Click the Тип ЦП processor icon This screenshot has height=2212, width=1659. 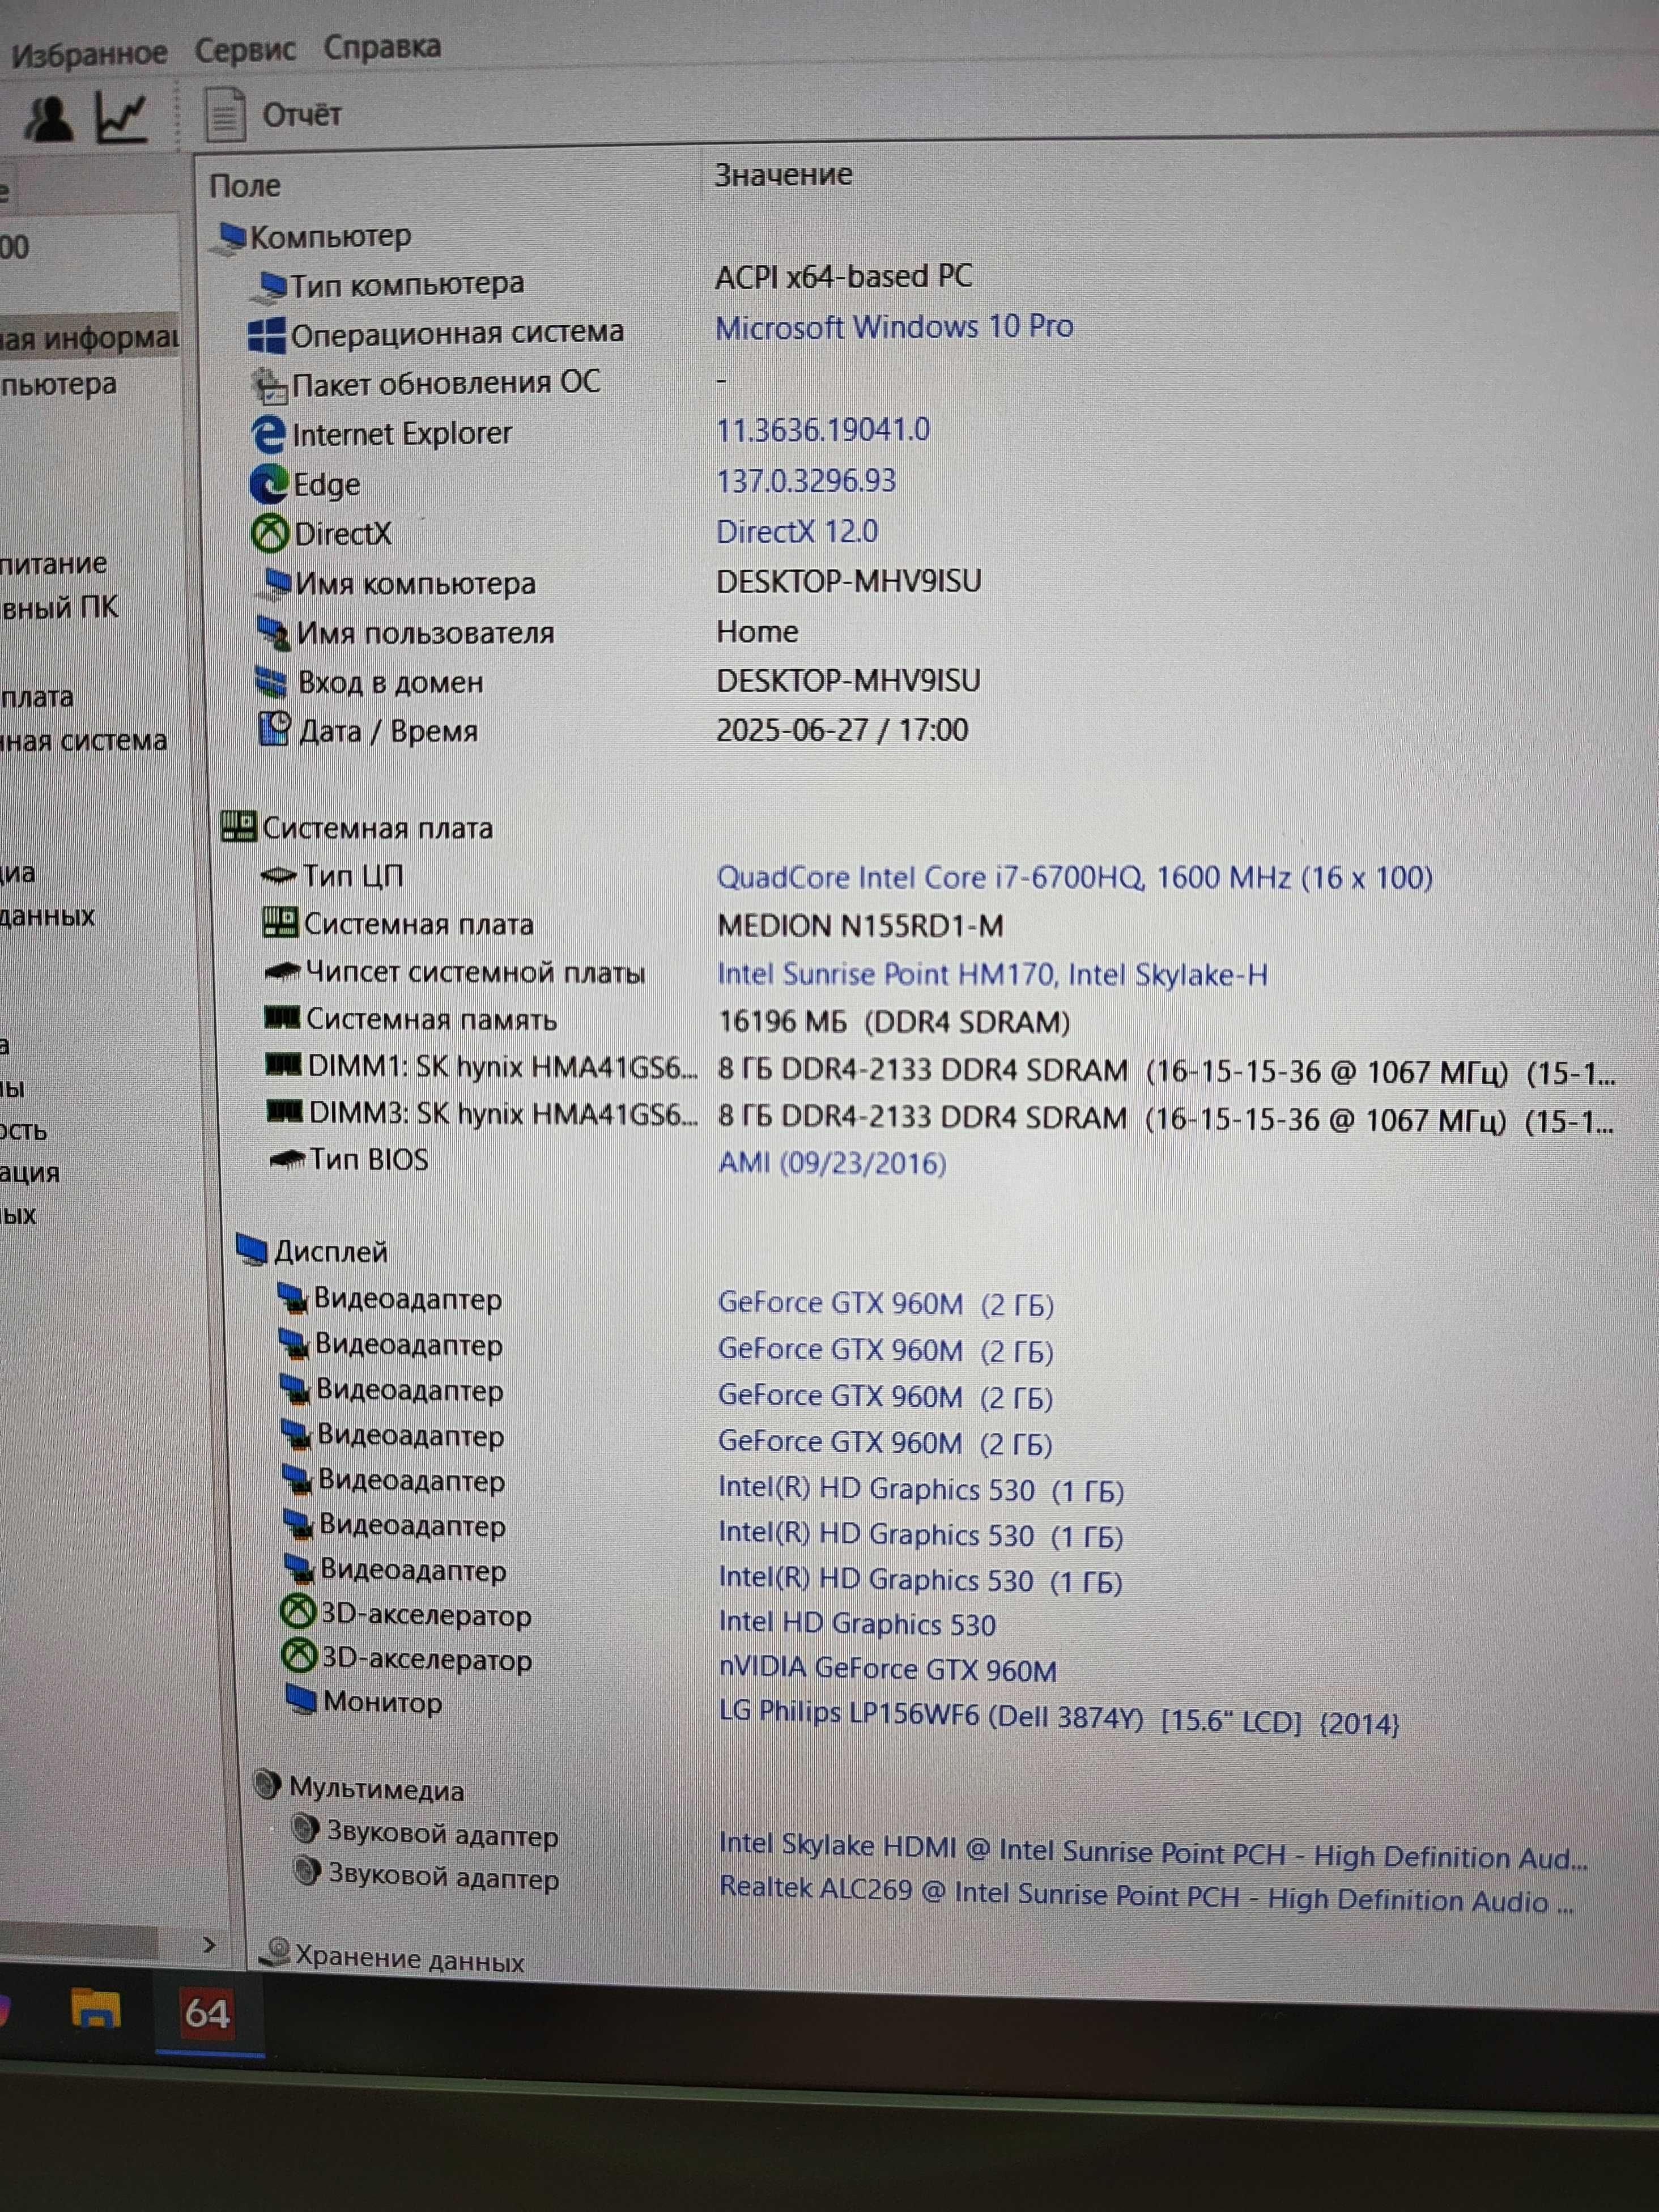point(279,876)
